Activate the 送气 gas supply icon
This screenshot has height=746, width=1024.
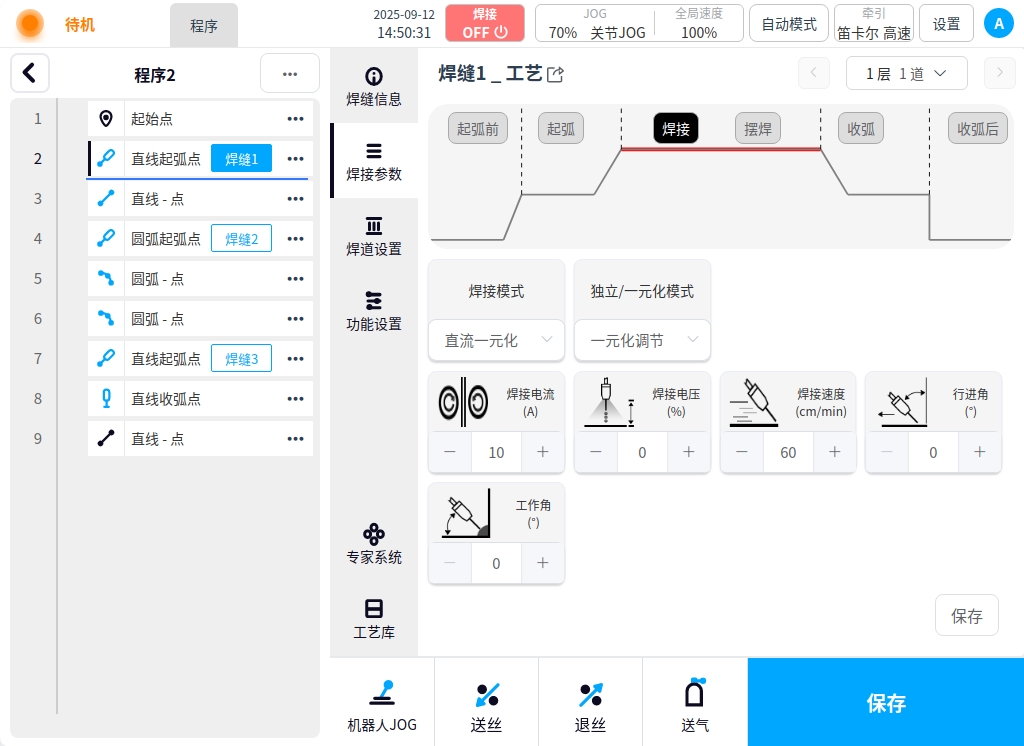pyautogui.click(x=694, y=703)
